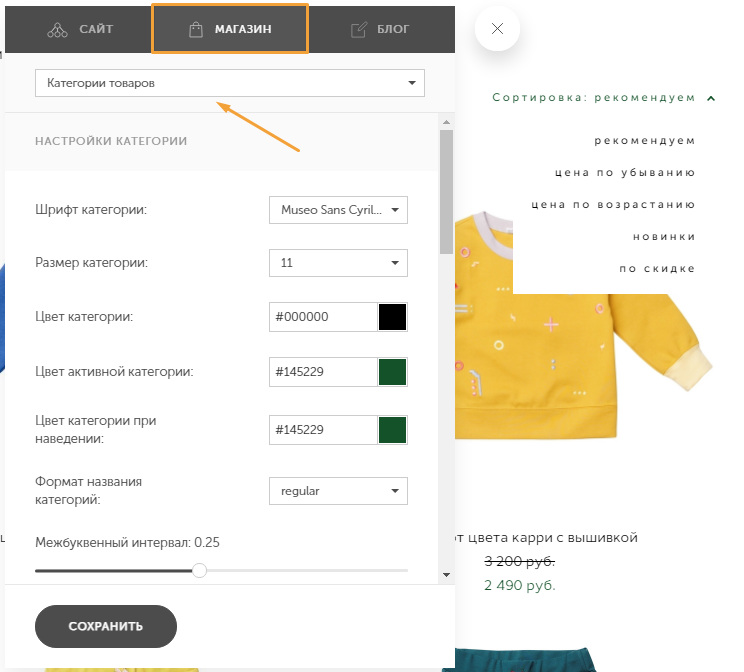Click the green active category color swatch
The image size is (744, 672).
(x=392, y=372)
